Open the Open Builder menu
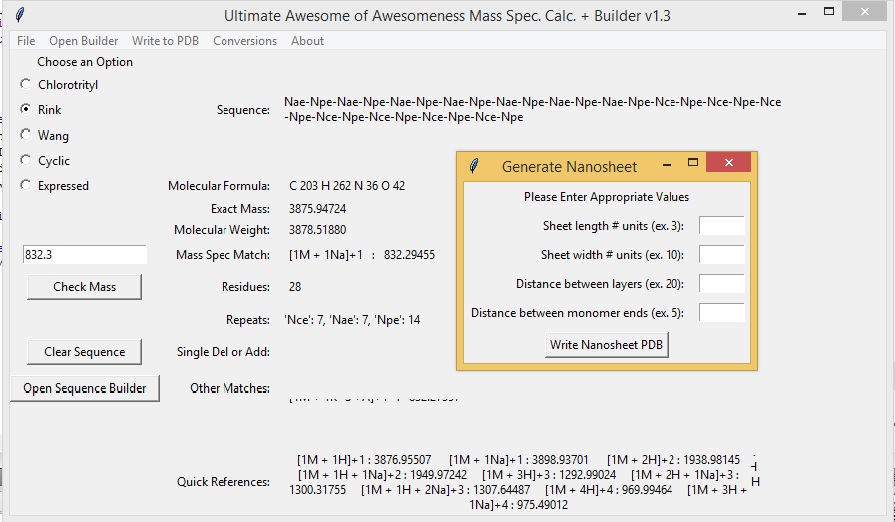 pyautogui.click(x=84, y=41)
